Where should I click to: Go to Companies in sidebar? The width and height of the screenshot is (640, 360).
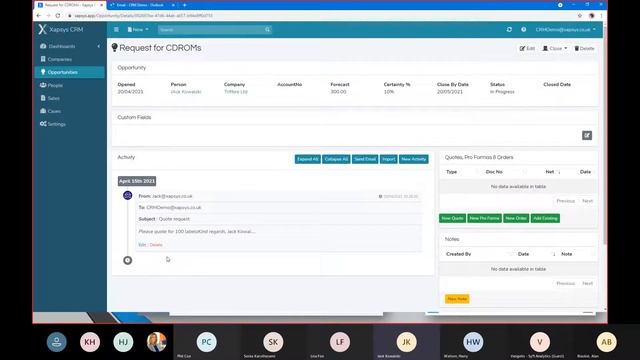point(59,59)
